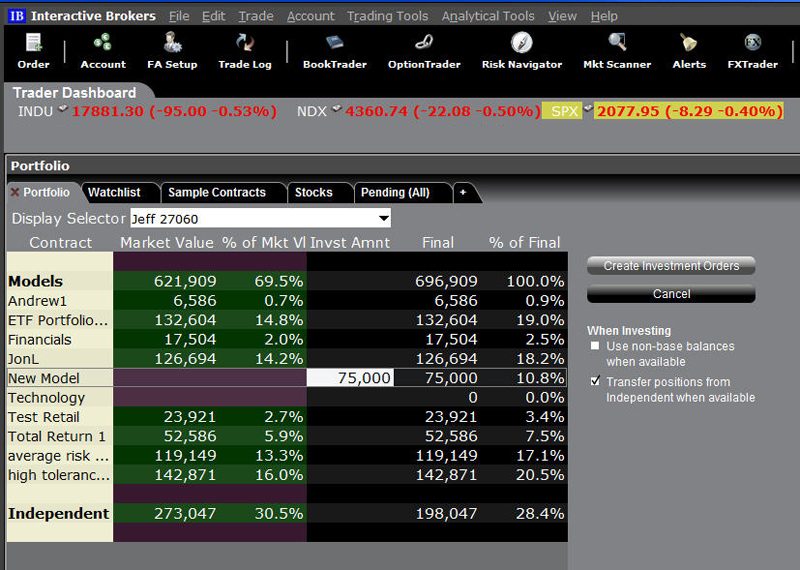The width and height of the screenshot is (800, 570).
Task: Select the New Model row
Action: coord(287,378)
